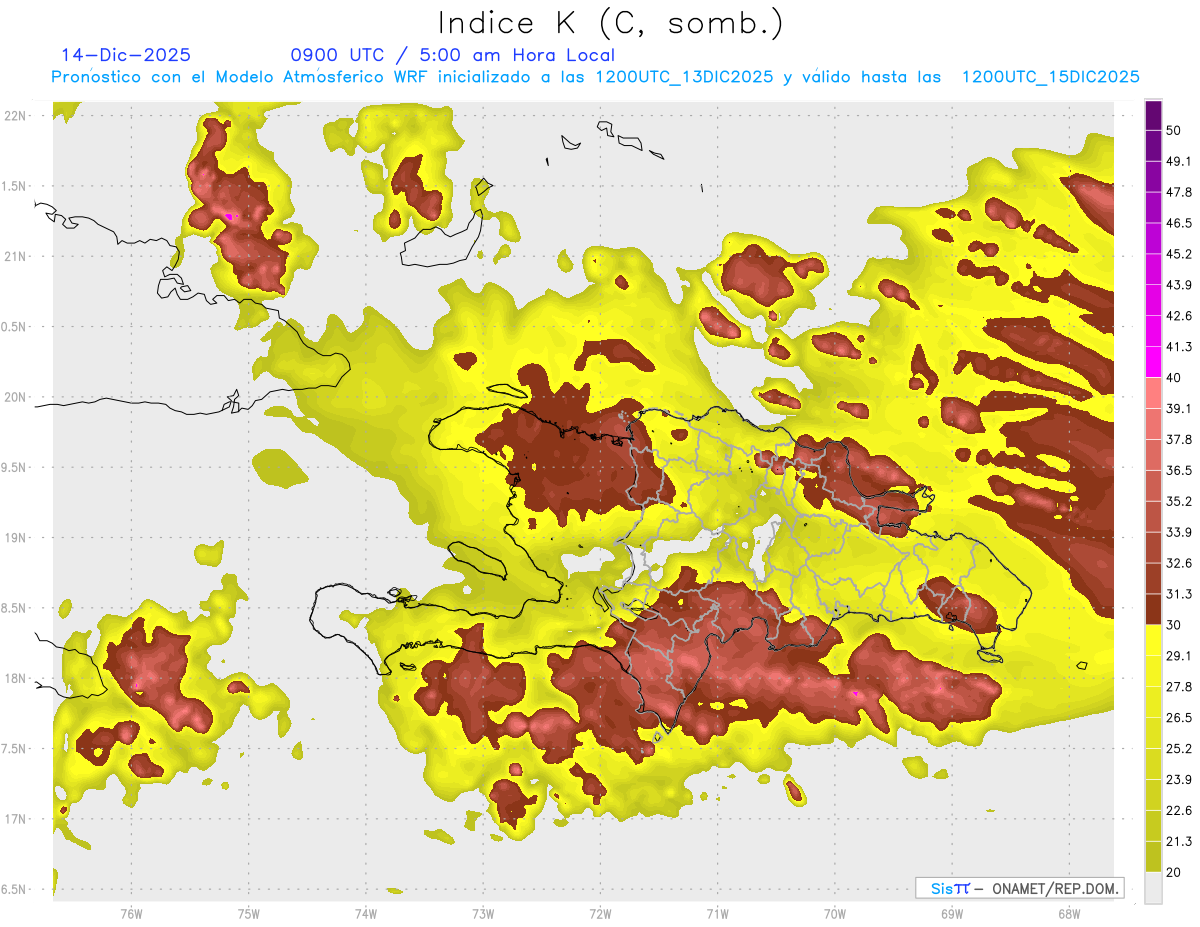Click the purple swatch between 47.8 and 49.1
Image resolution: width=1200 pixels, height=927 pixels.
click(x=1153, y=177)
